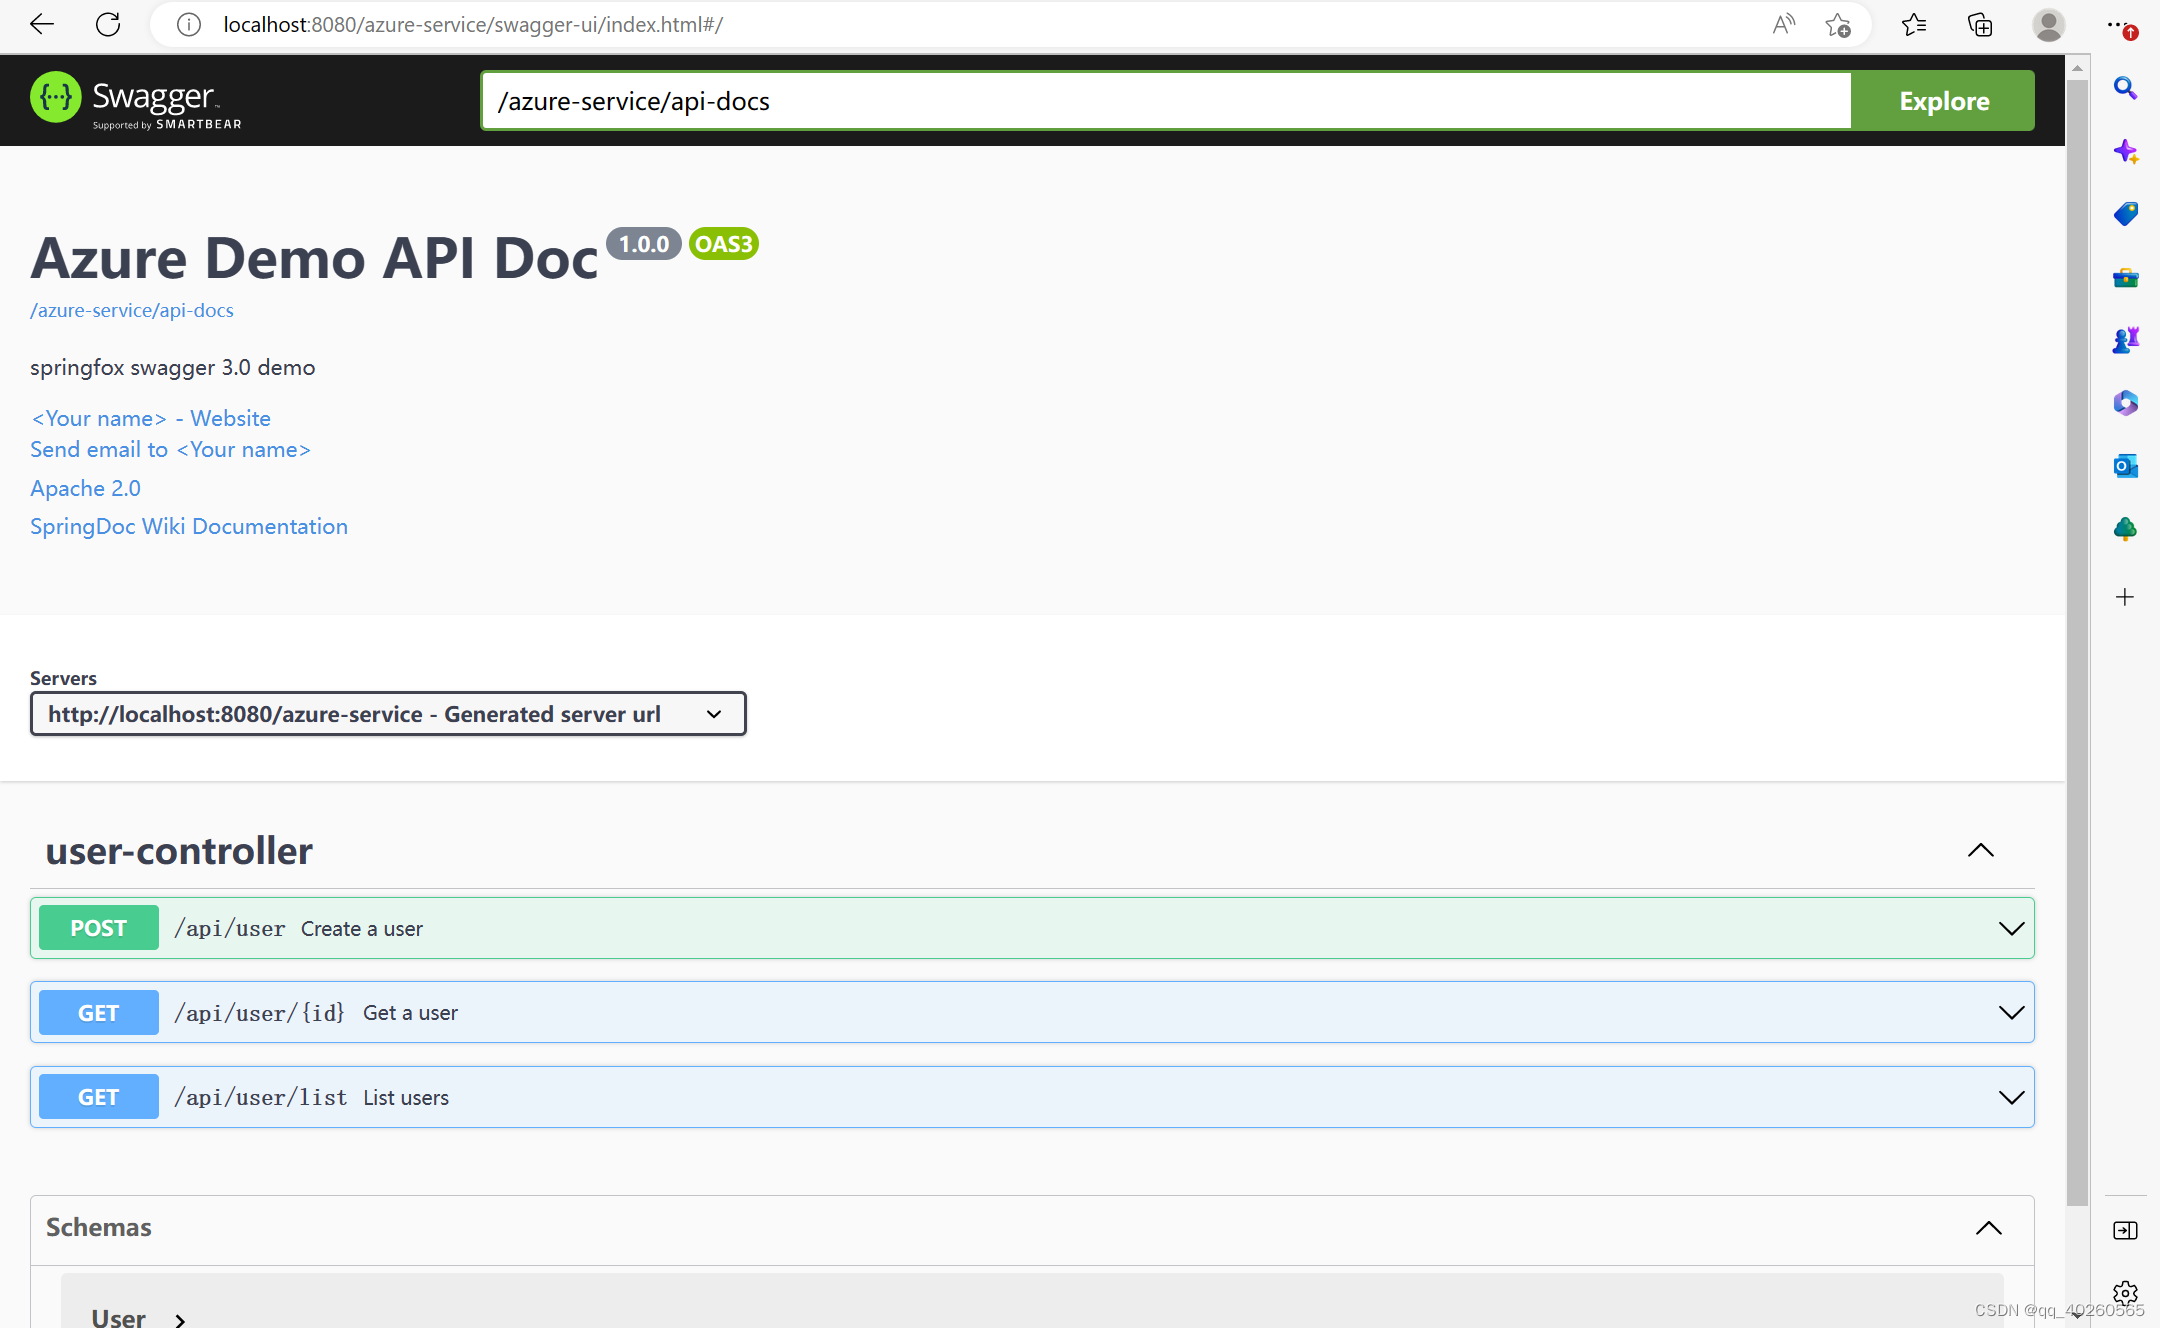Collapse the user-controller section
2160x1328 pixels.
1980,851
